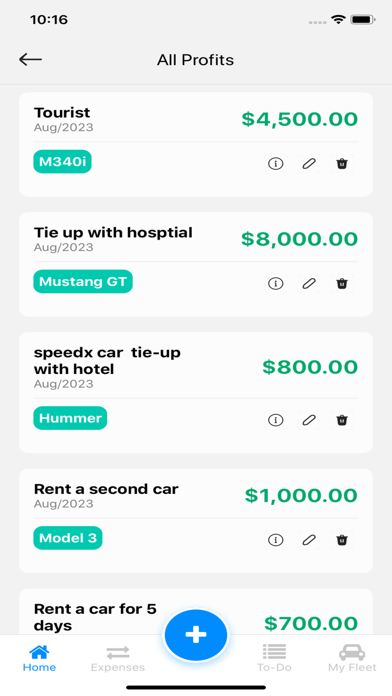The image size is (392, 696).
Task: Tap the M340i vehicle tag
Action: click(62, 162)
